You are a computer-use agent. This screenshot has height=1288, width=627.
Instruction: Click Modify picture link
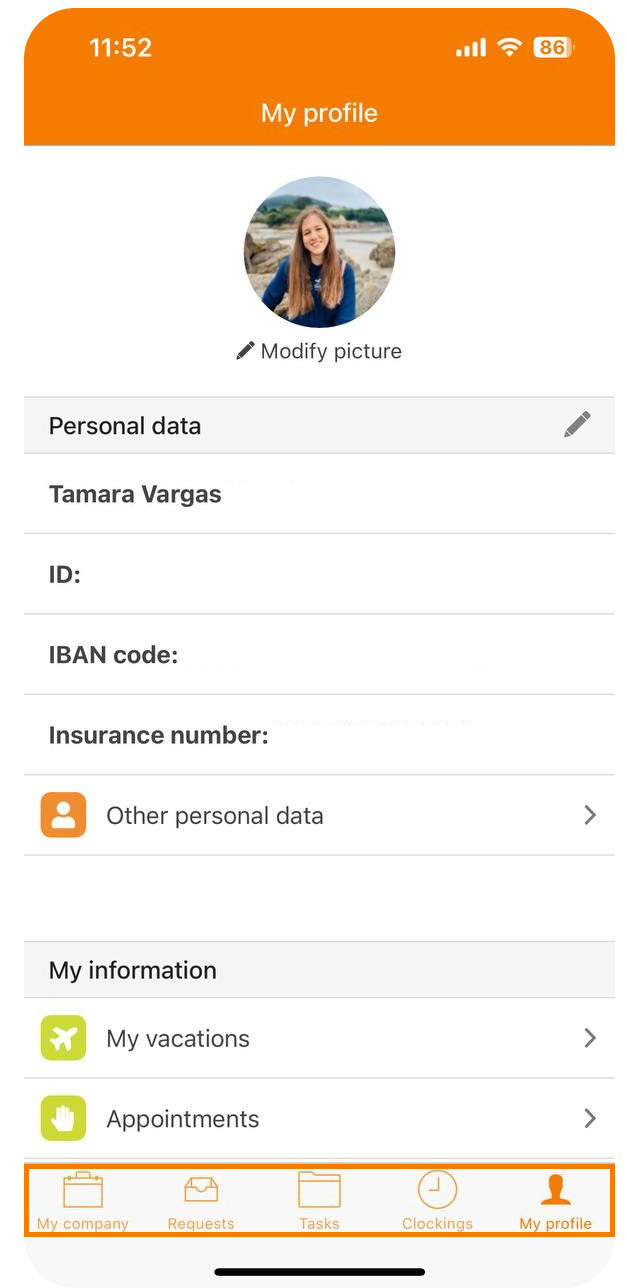[319, 351]
